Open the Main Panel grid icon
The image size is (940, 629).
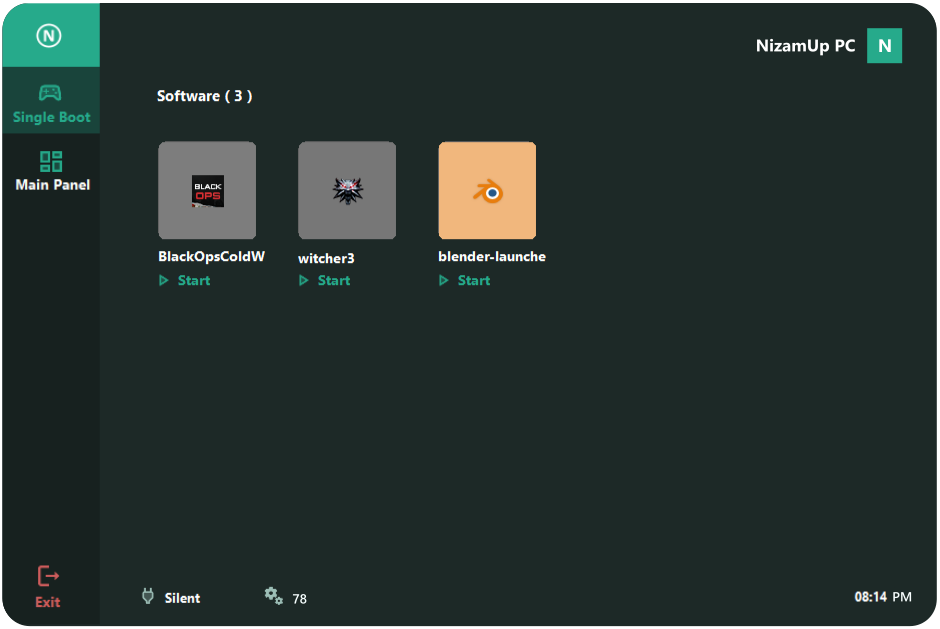tap(51, 161)
